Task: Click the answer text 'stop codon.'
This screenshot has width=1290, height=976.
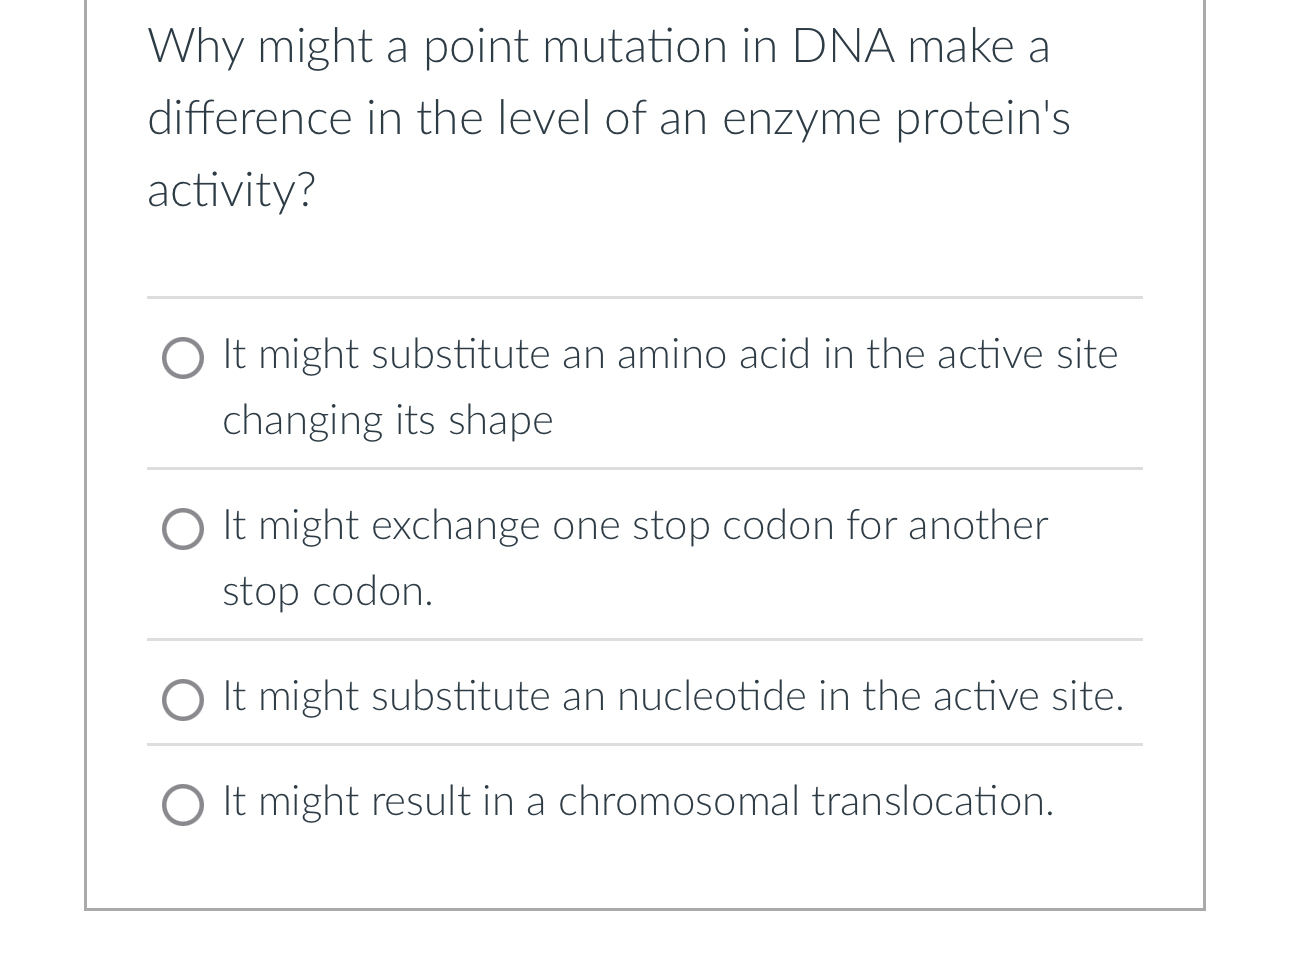Action: (327, 592)
